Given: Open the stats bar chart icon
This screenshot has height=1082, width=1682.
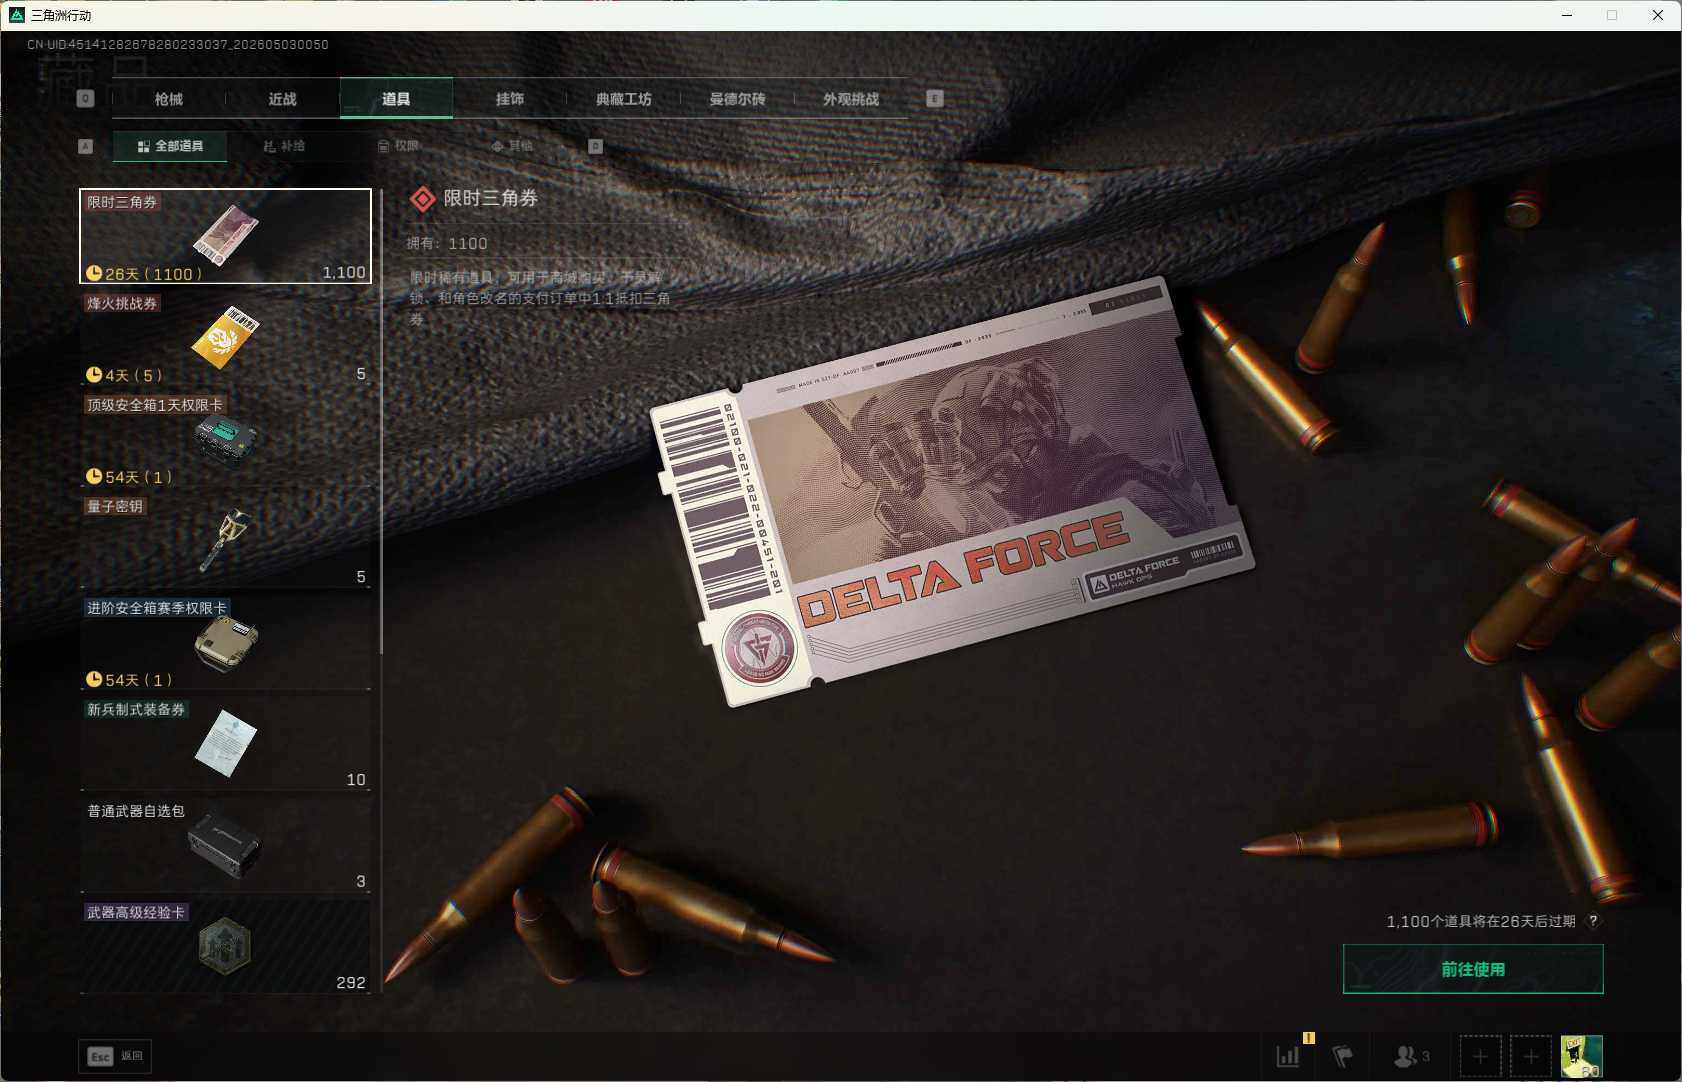Looking at the screenshot, I should pyautogui.click(x=1288, y=1056).
